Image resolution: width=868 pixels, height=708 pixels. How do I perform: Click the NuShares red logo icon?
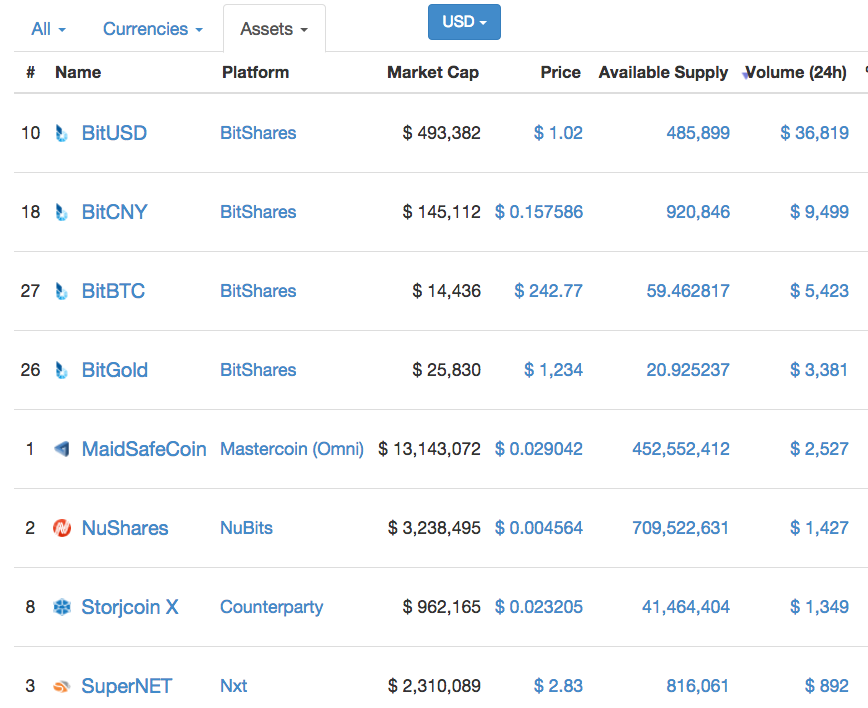61,528
